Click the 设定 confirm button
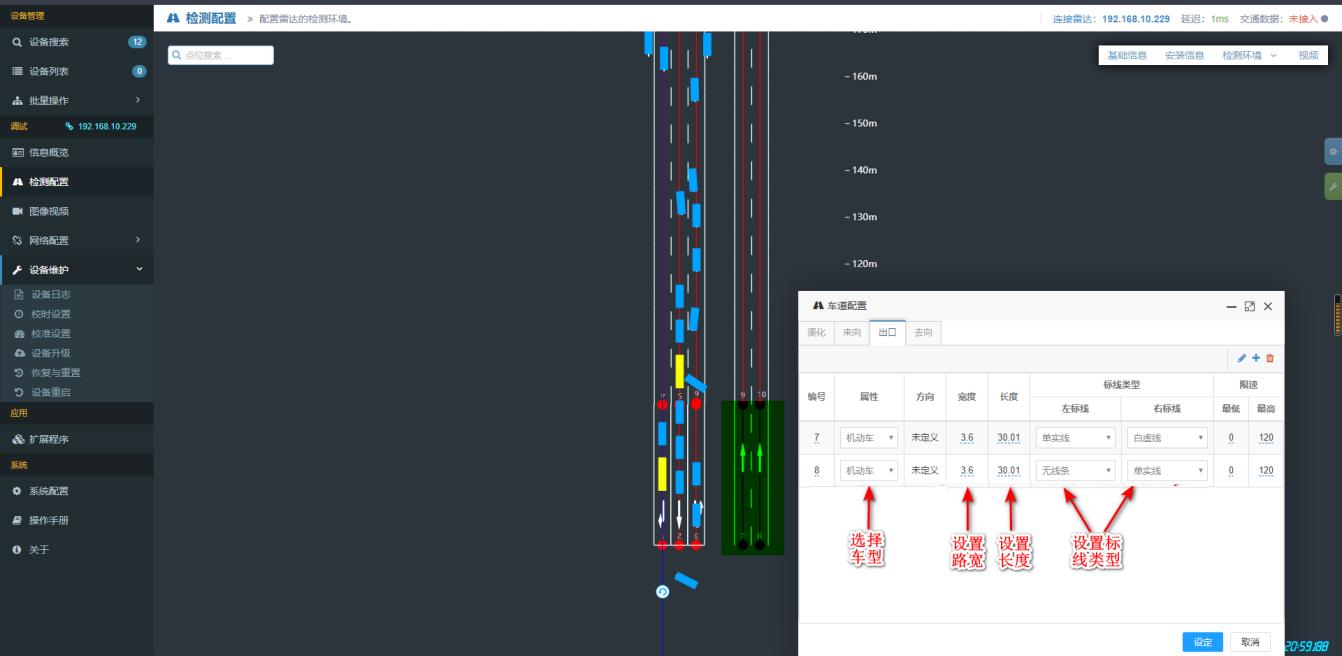The image size is (1342, 656). coord(1202,642)
